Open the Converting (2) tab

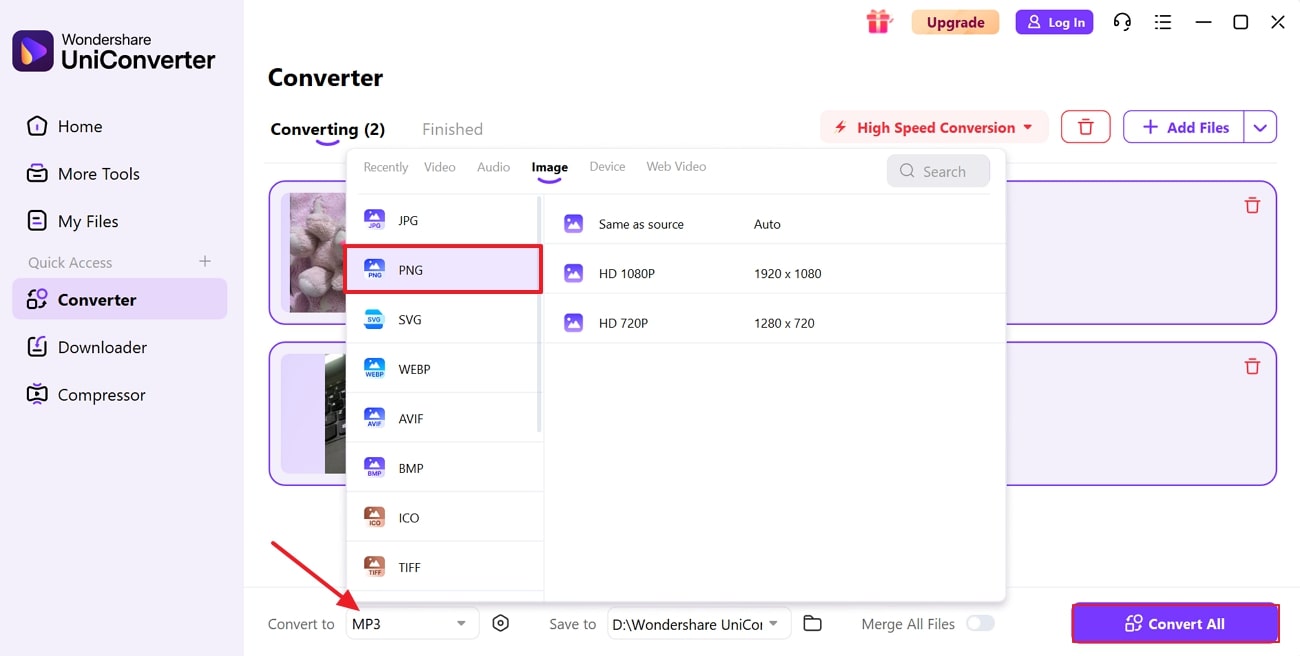tap(328, 129)
